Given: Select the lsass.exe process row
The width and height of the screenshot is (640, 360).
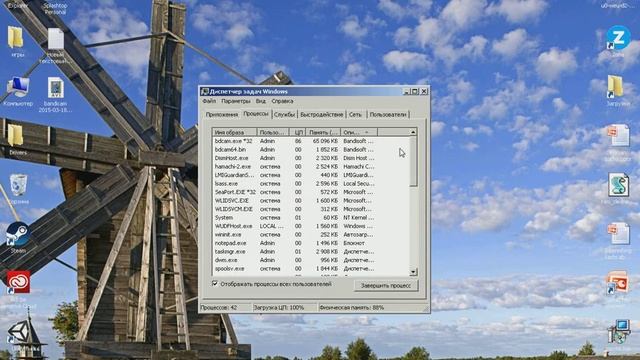Looking at the screenshot, I should (311, 184).
